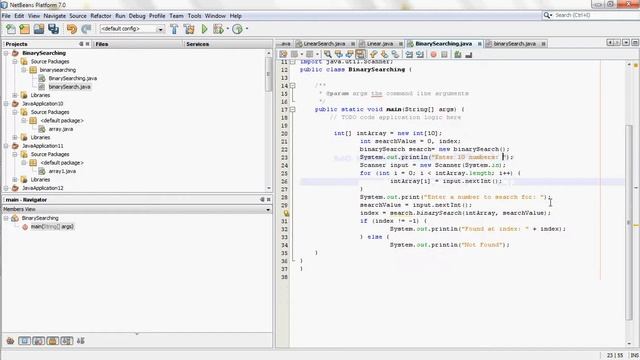Screen dimensions: 640x360
Task: Click the Open Project toolbar icon
Action: pos(39,29)
